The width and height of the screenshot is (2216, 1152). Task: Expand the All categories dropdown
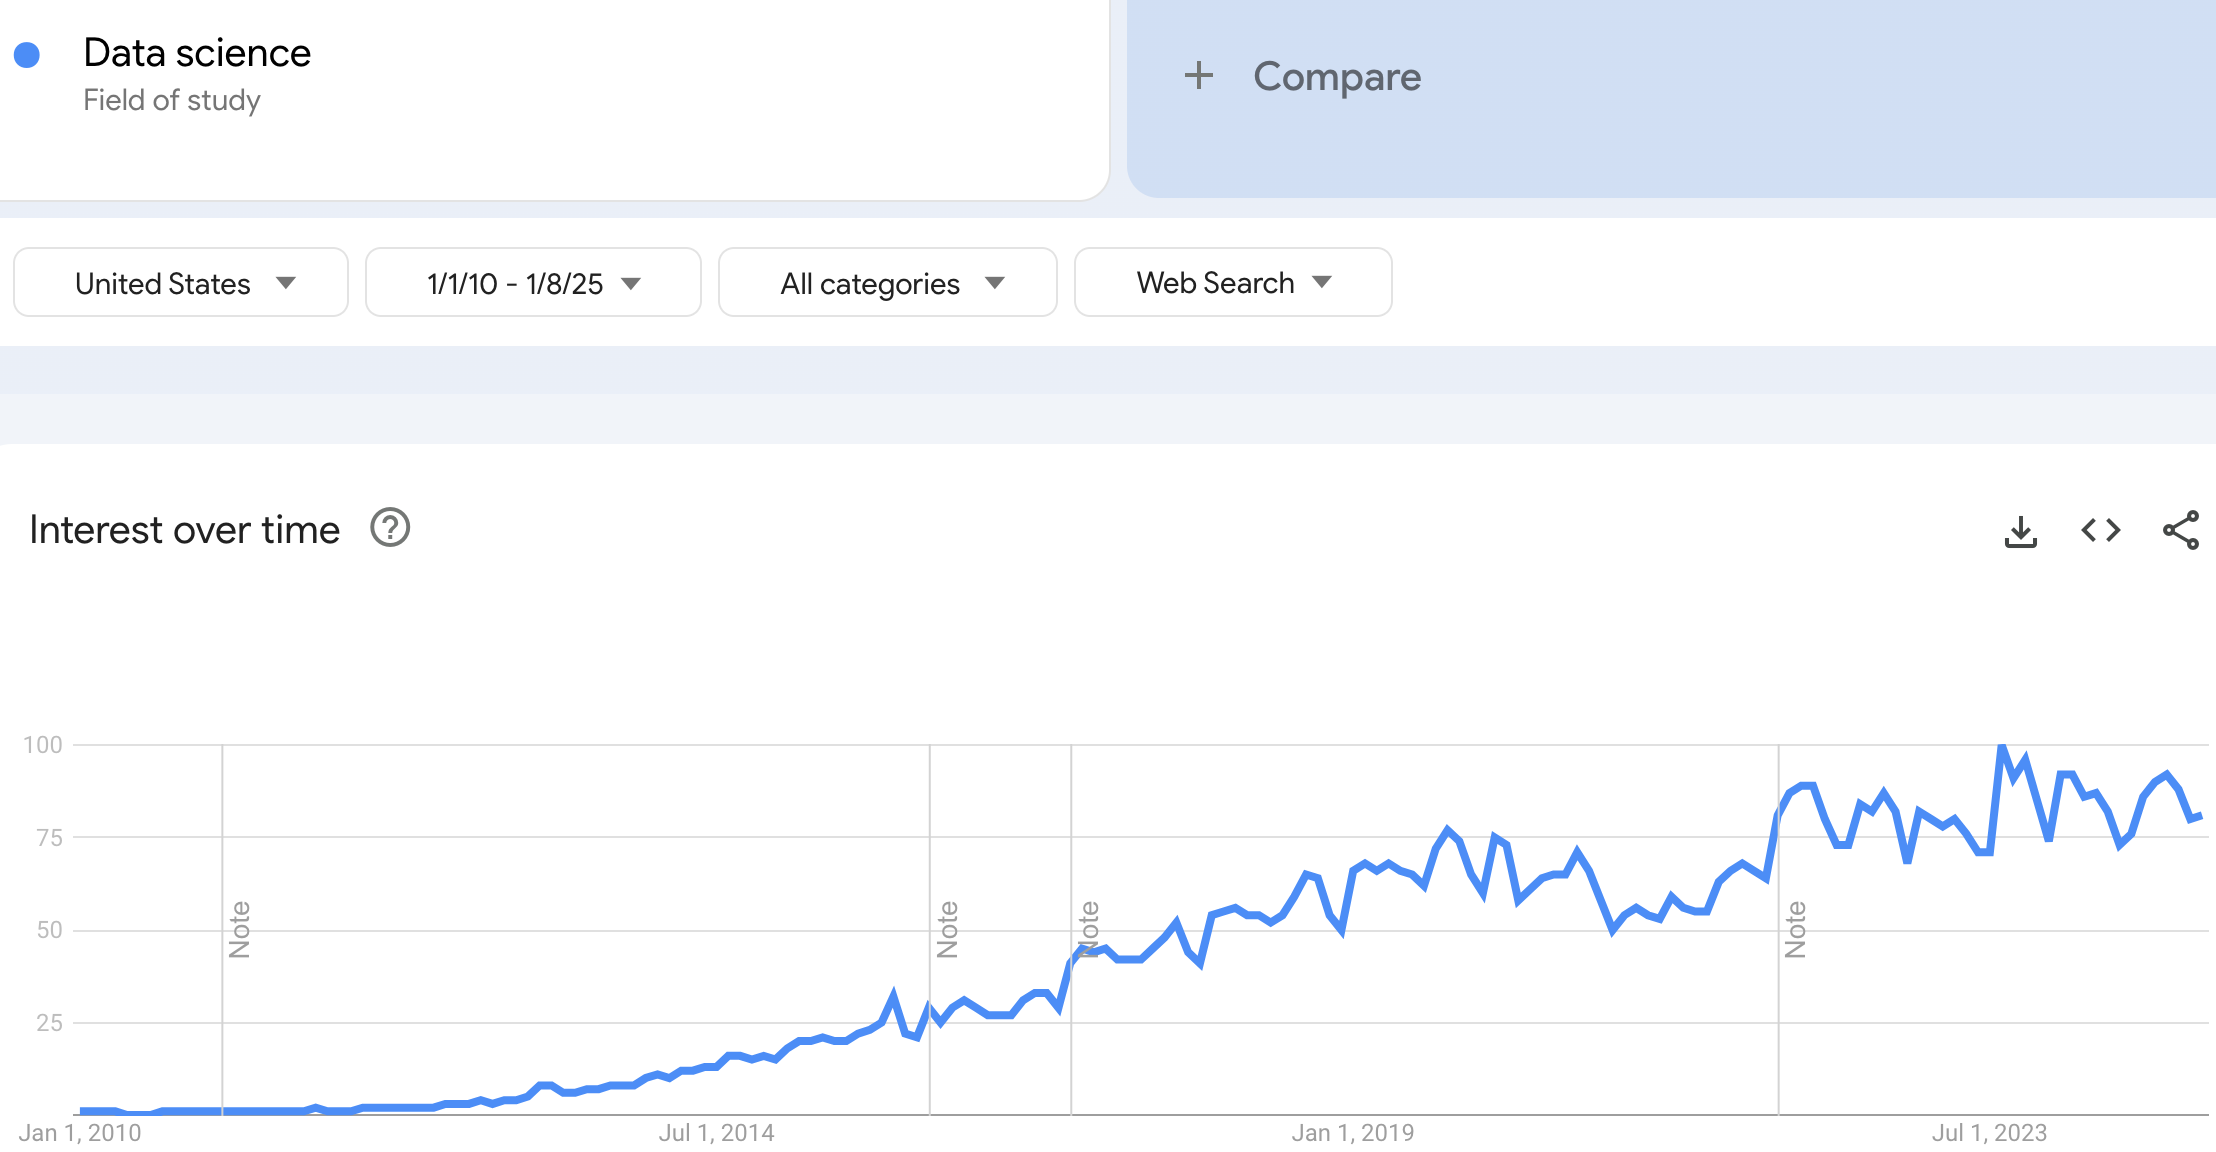click(887, 283)
